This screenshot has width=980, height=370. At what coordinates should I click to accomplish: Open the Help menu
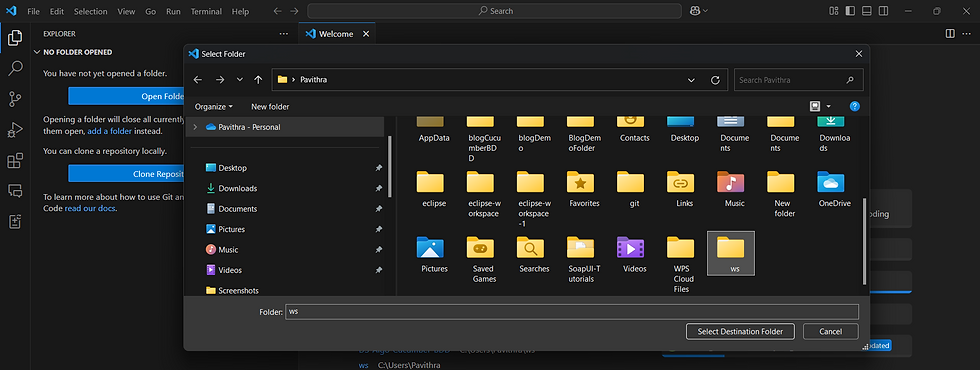tap(240, 11)
